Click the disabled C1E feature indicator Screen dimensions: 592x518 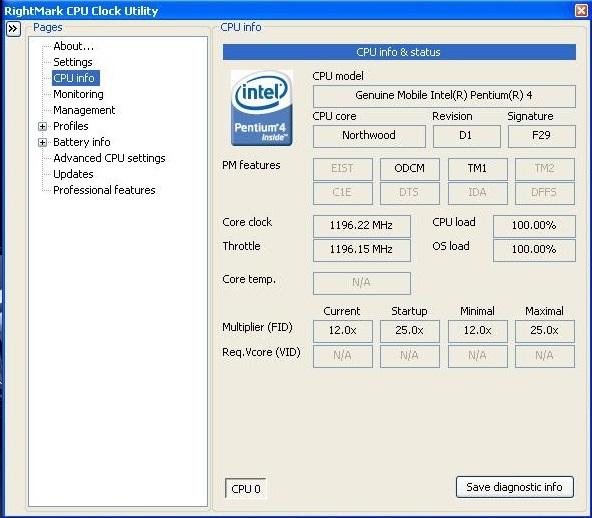(x=342, y=193)
